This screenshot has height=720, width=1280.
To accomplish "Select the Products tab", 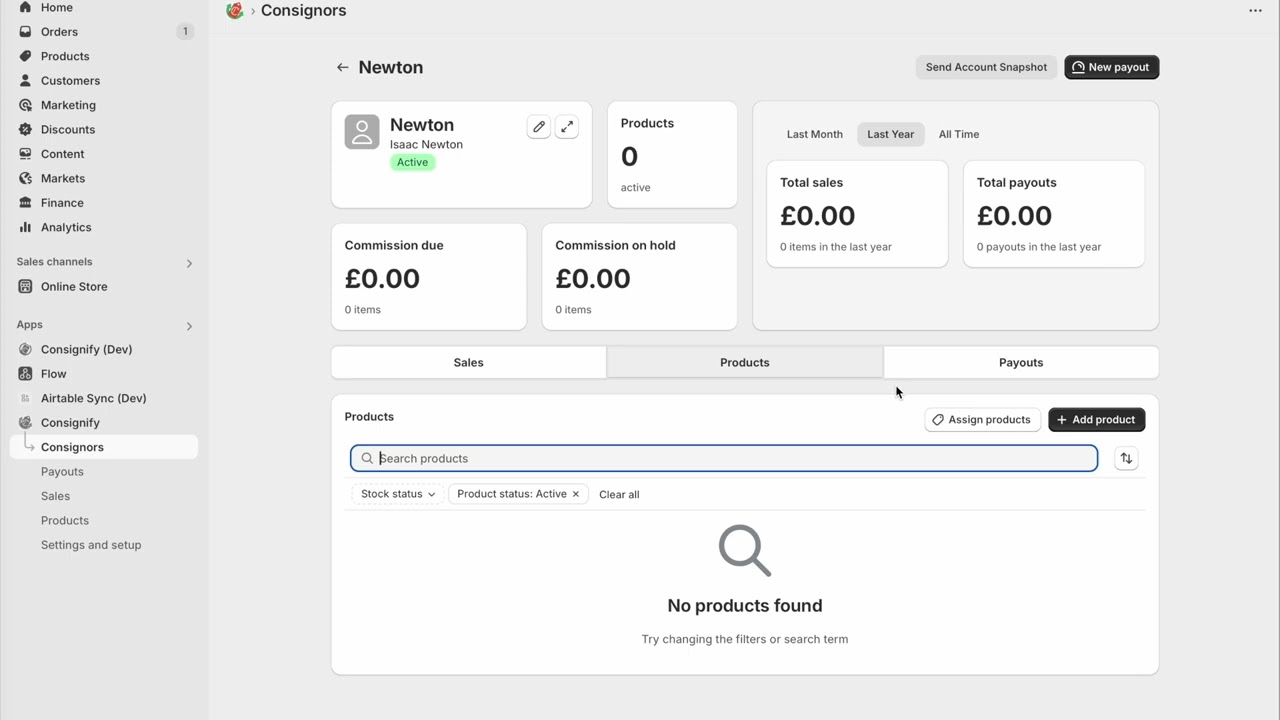I will 745,363.
